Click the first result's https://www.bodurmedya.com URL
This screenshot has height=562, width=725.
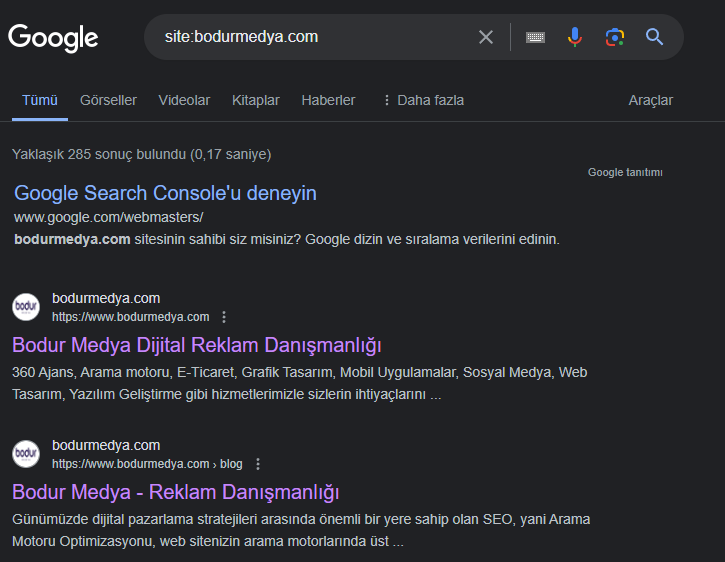point(130,317)
